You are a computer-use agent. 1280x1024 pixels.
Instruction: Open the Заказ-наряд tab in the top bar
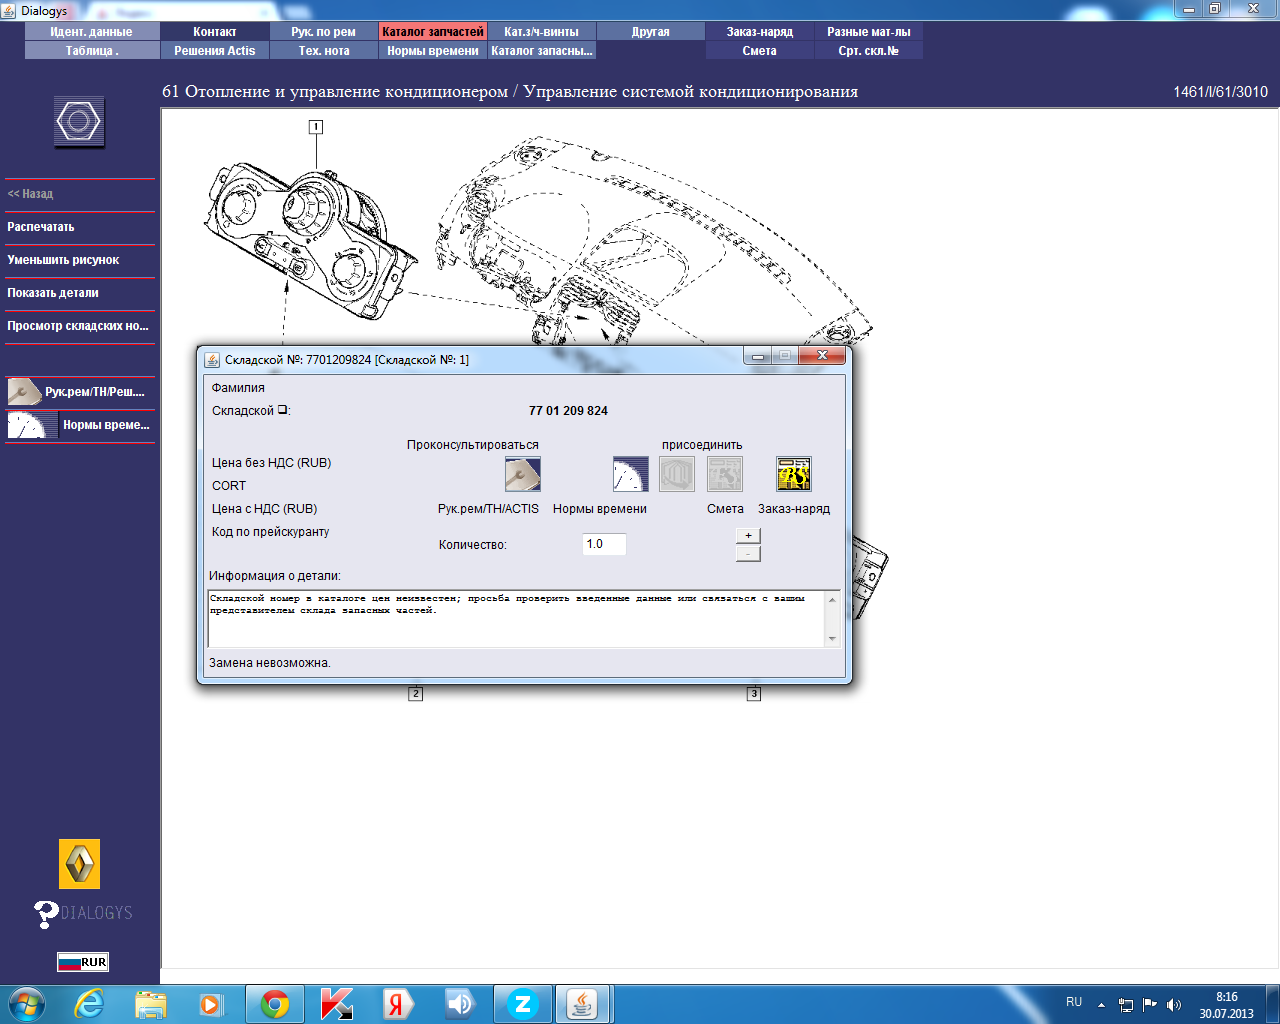point(760,32)
